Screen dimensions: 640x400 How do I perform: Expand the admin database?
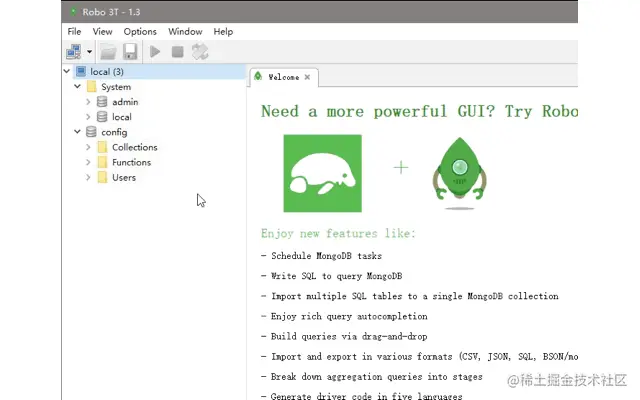pyautogui.click(x=88, y=102)
